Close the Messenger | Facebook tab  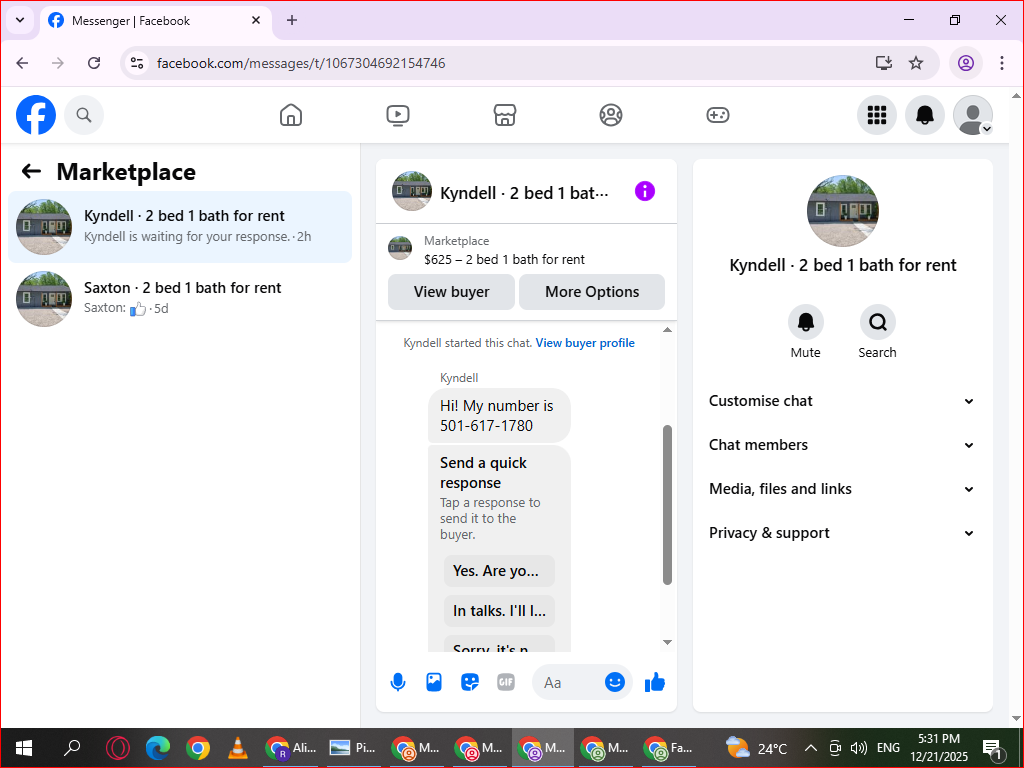coord(256,20)
